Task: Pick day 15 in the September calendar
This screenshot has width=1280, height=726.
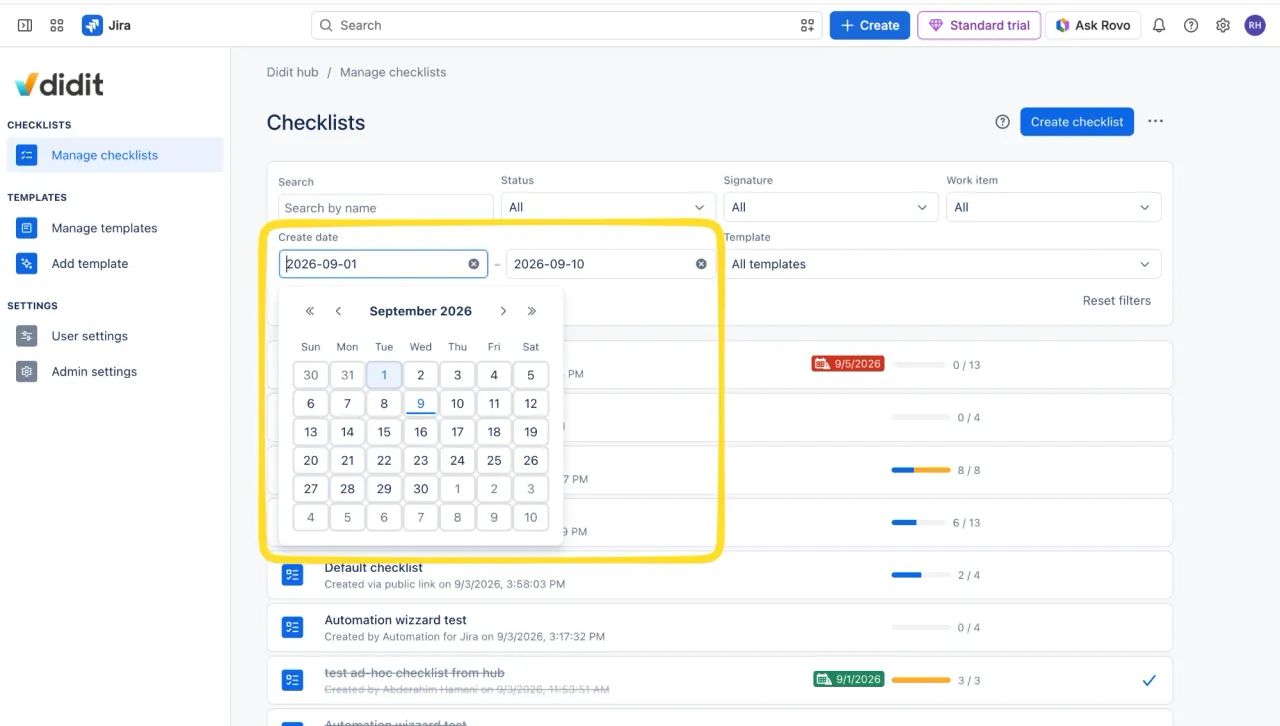Action: pyautogui.click(x=384, y=432)
